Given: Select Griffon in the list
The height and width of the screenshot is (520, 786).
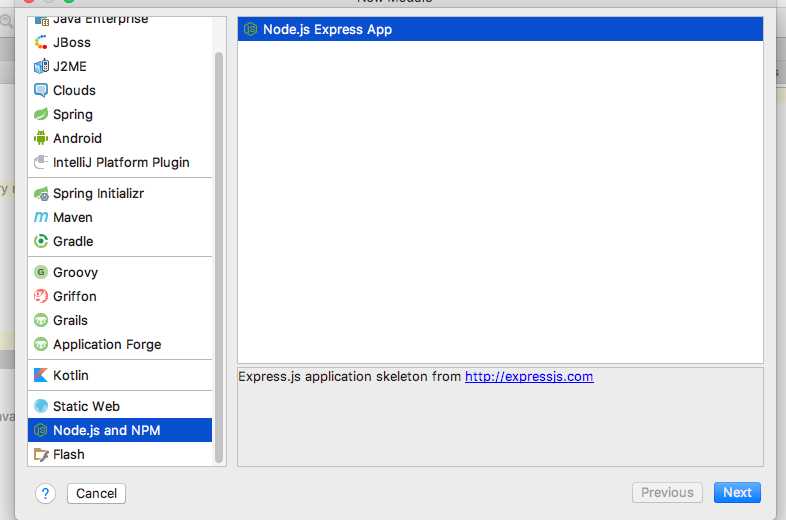Looking at the screenshot, I should [120, 296].
